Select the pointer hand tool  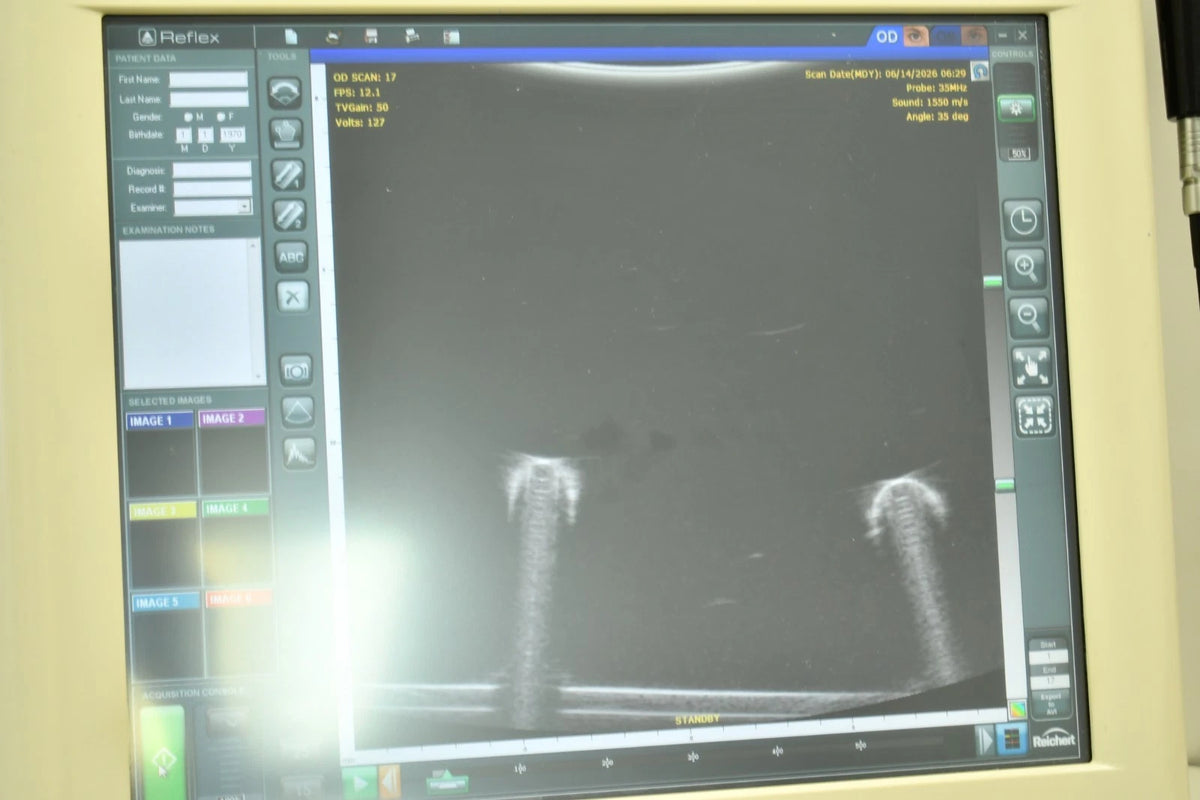tap(286, 132)
